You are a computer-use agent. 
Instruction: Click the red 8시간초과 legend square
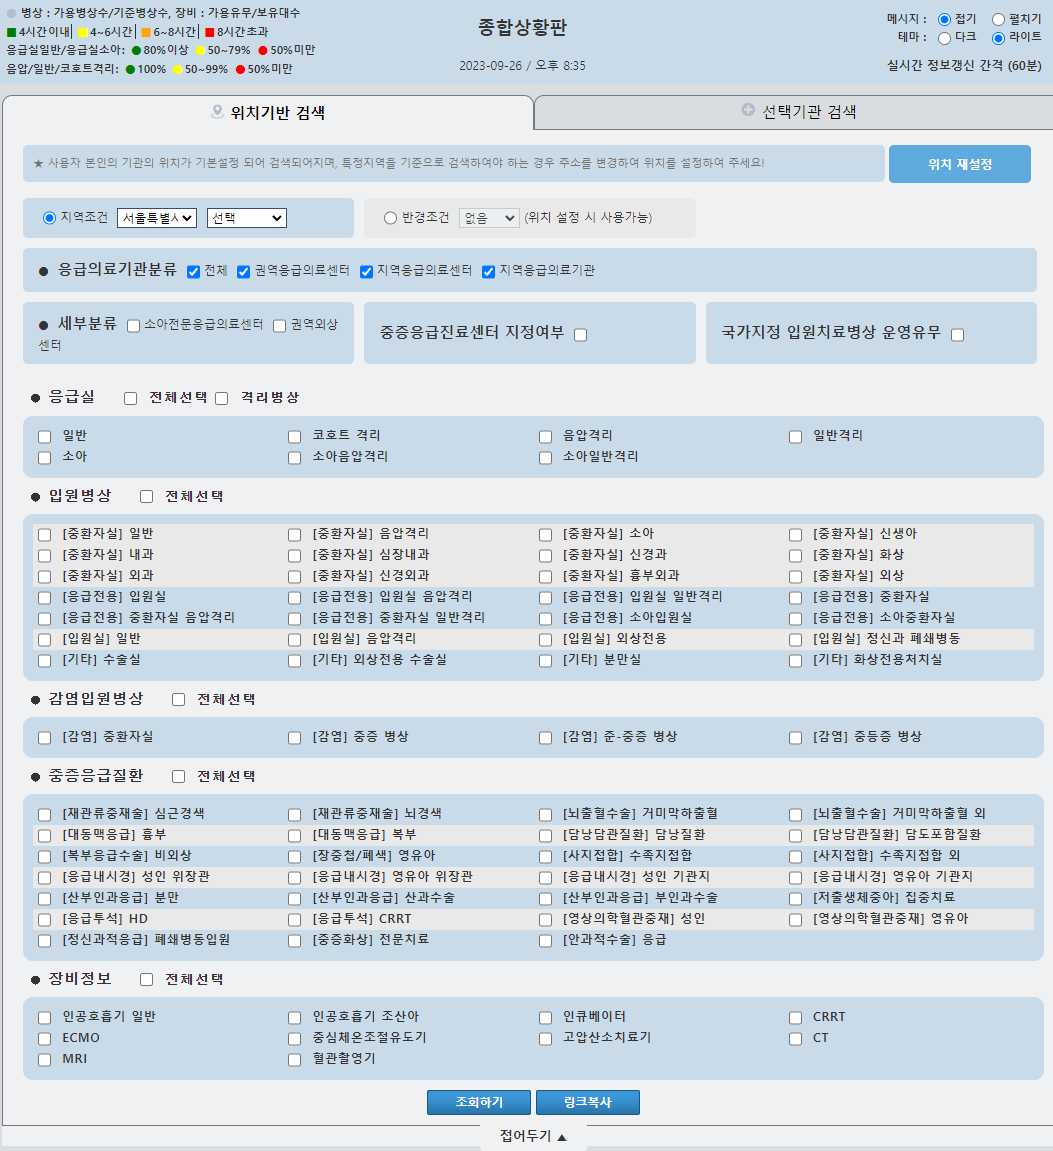click(209, 32)
